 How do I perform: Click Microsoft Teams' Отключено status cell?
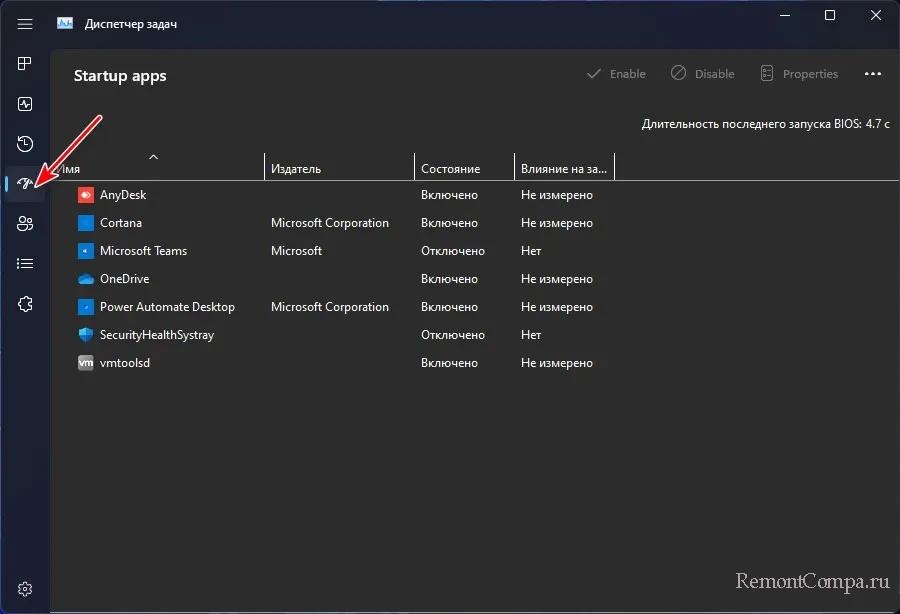(x=452, y=251)
